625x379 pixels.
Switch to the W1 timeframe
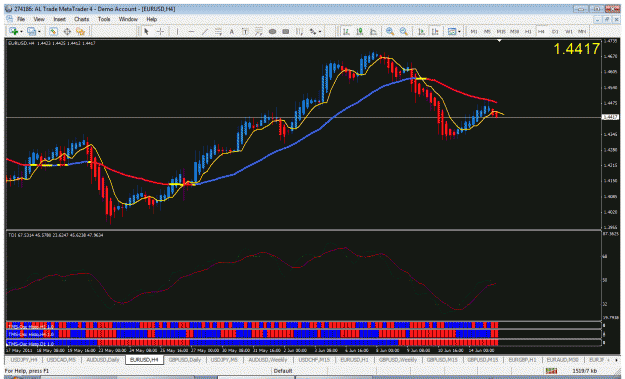(568, 31)
